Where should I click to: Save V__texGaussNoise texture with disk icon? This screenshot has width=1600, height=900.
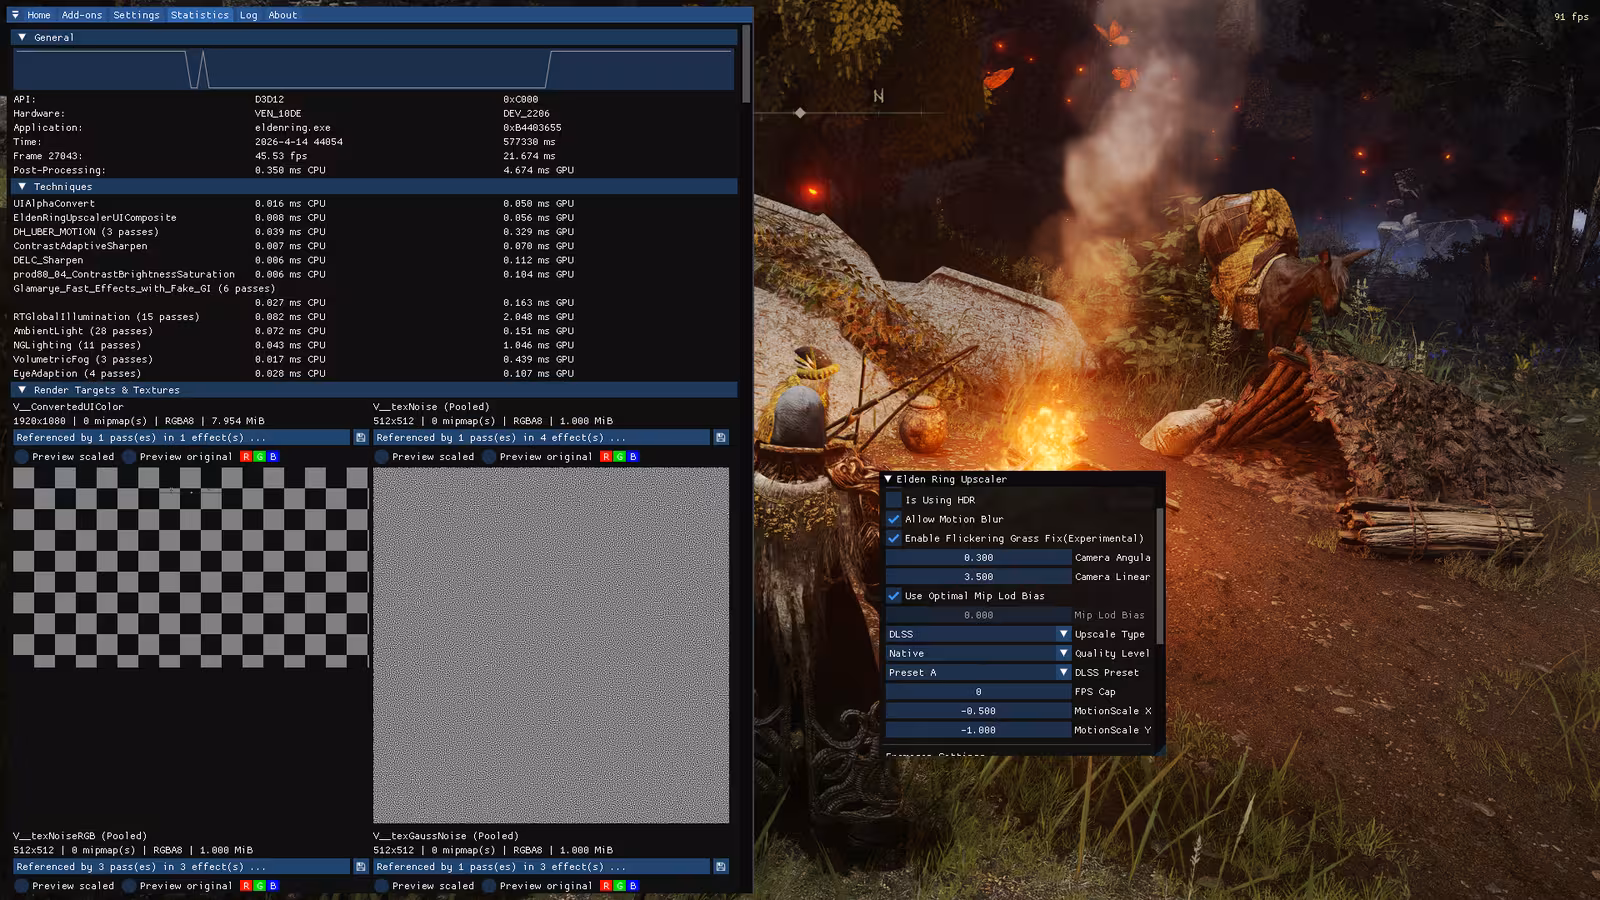(720, 866)
